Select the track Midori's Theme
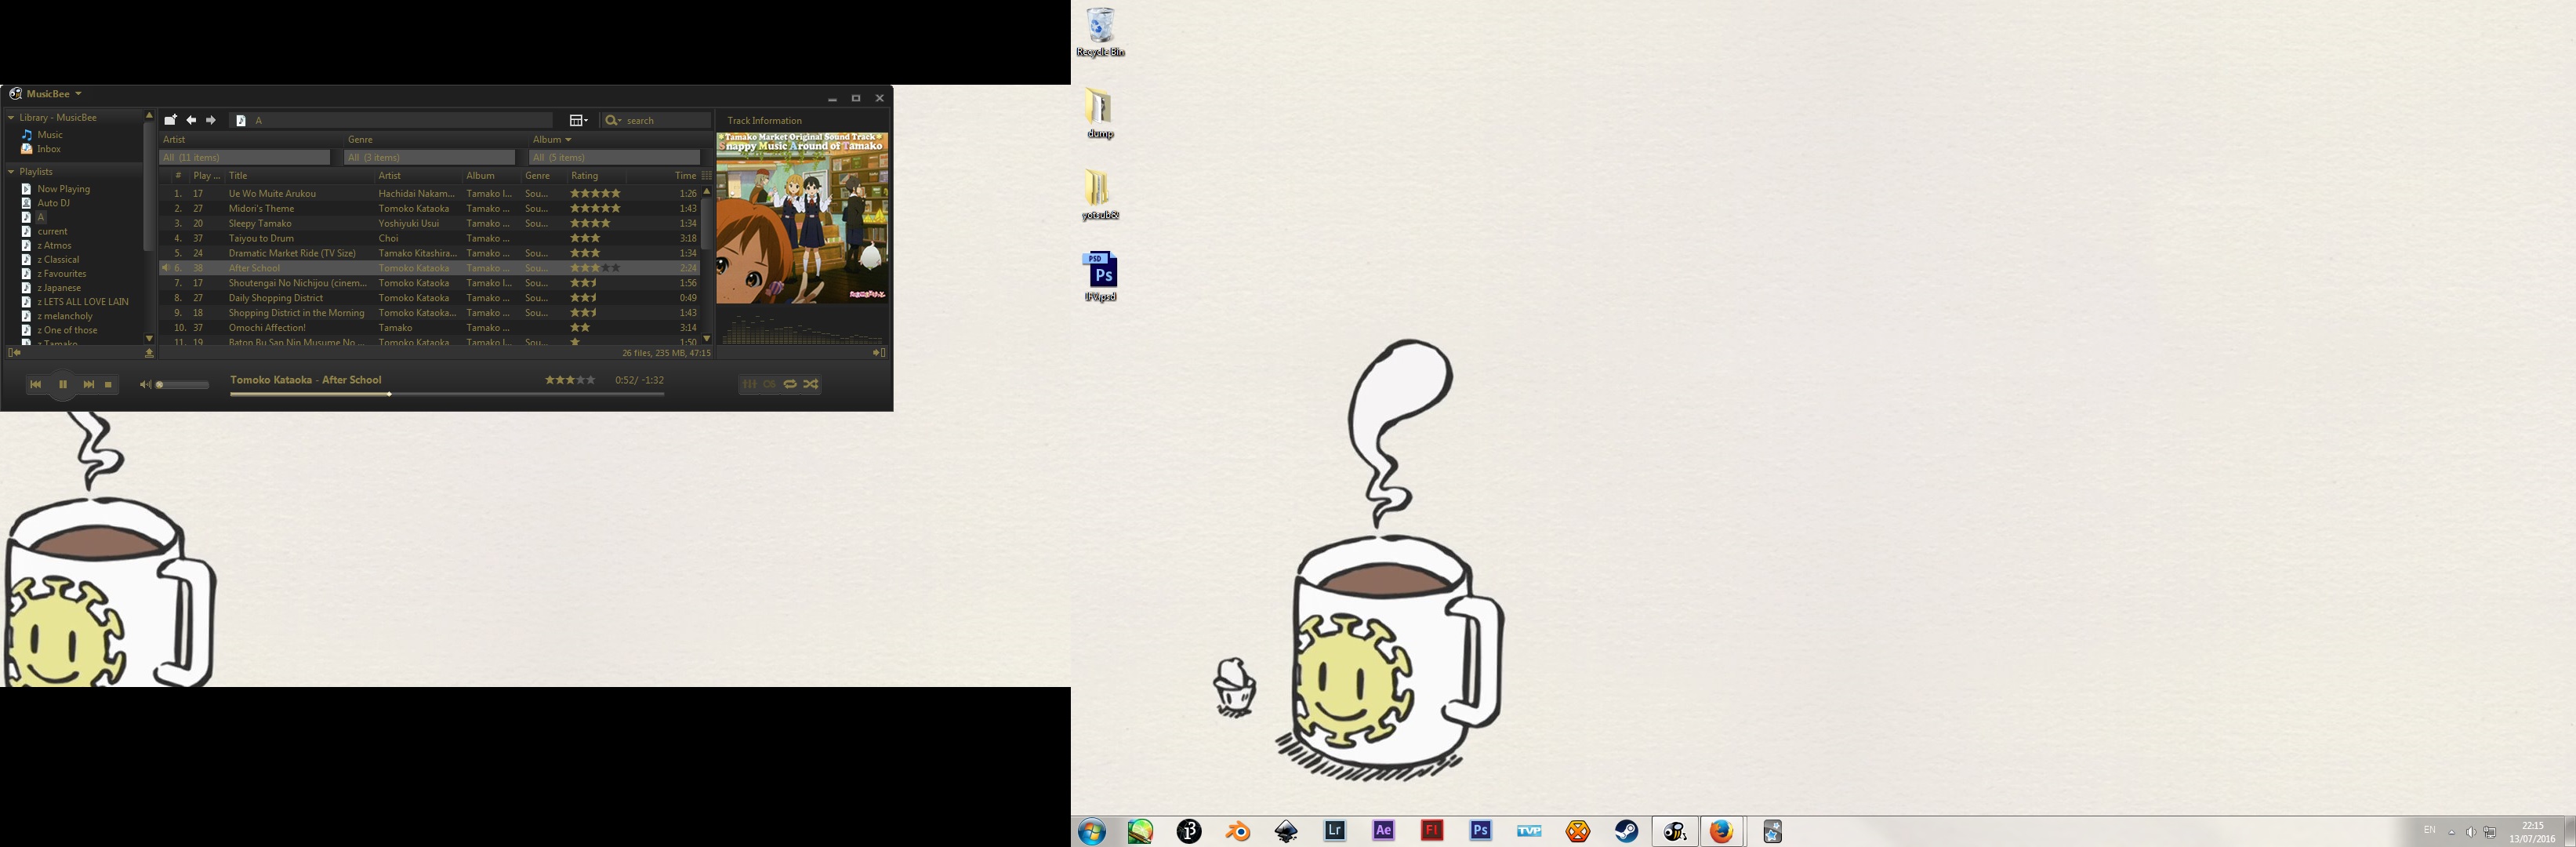The height and width of the screenshot is (847, 2576). 261,209
